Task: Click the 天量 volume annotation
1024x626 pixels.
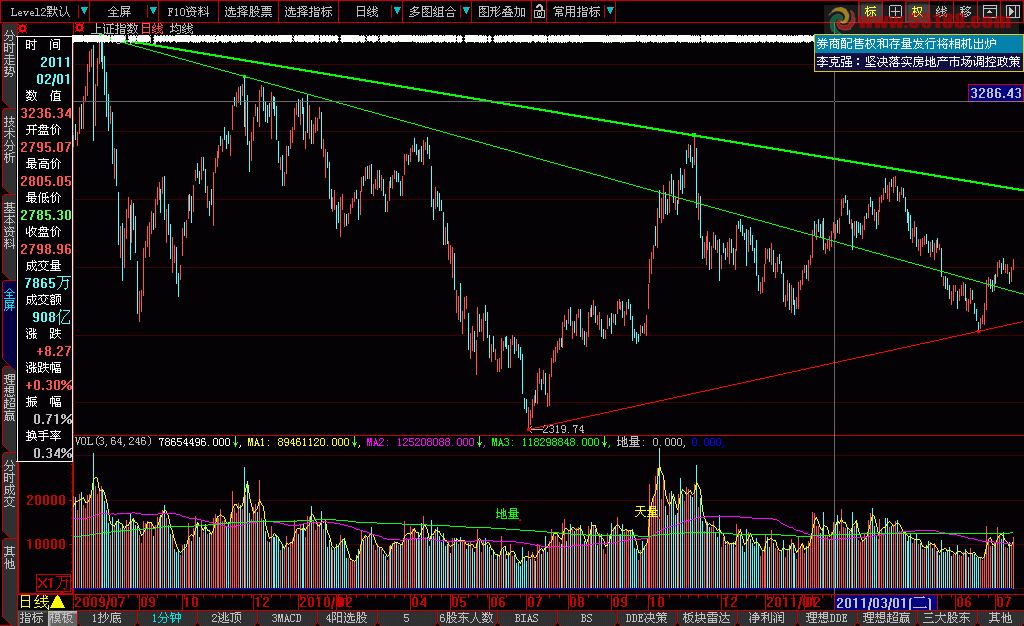Action: coord(647,512)
